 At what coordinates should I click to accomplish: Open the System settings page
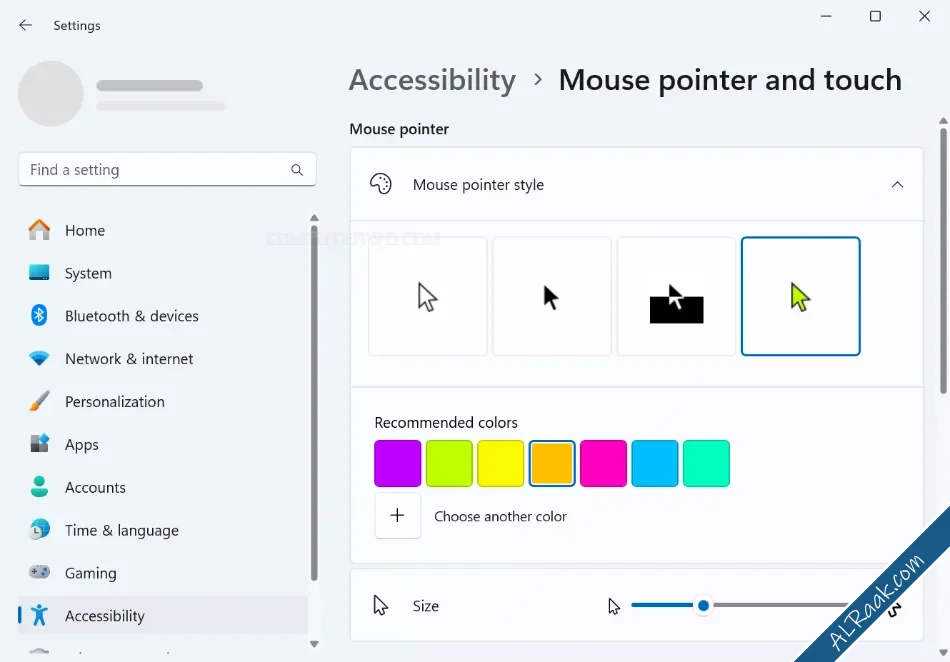pos(164,273)
